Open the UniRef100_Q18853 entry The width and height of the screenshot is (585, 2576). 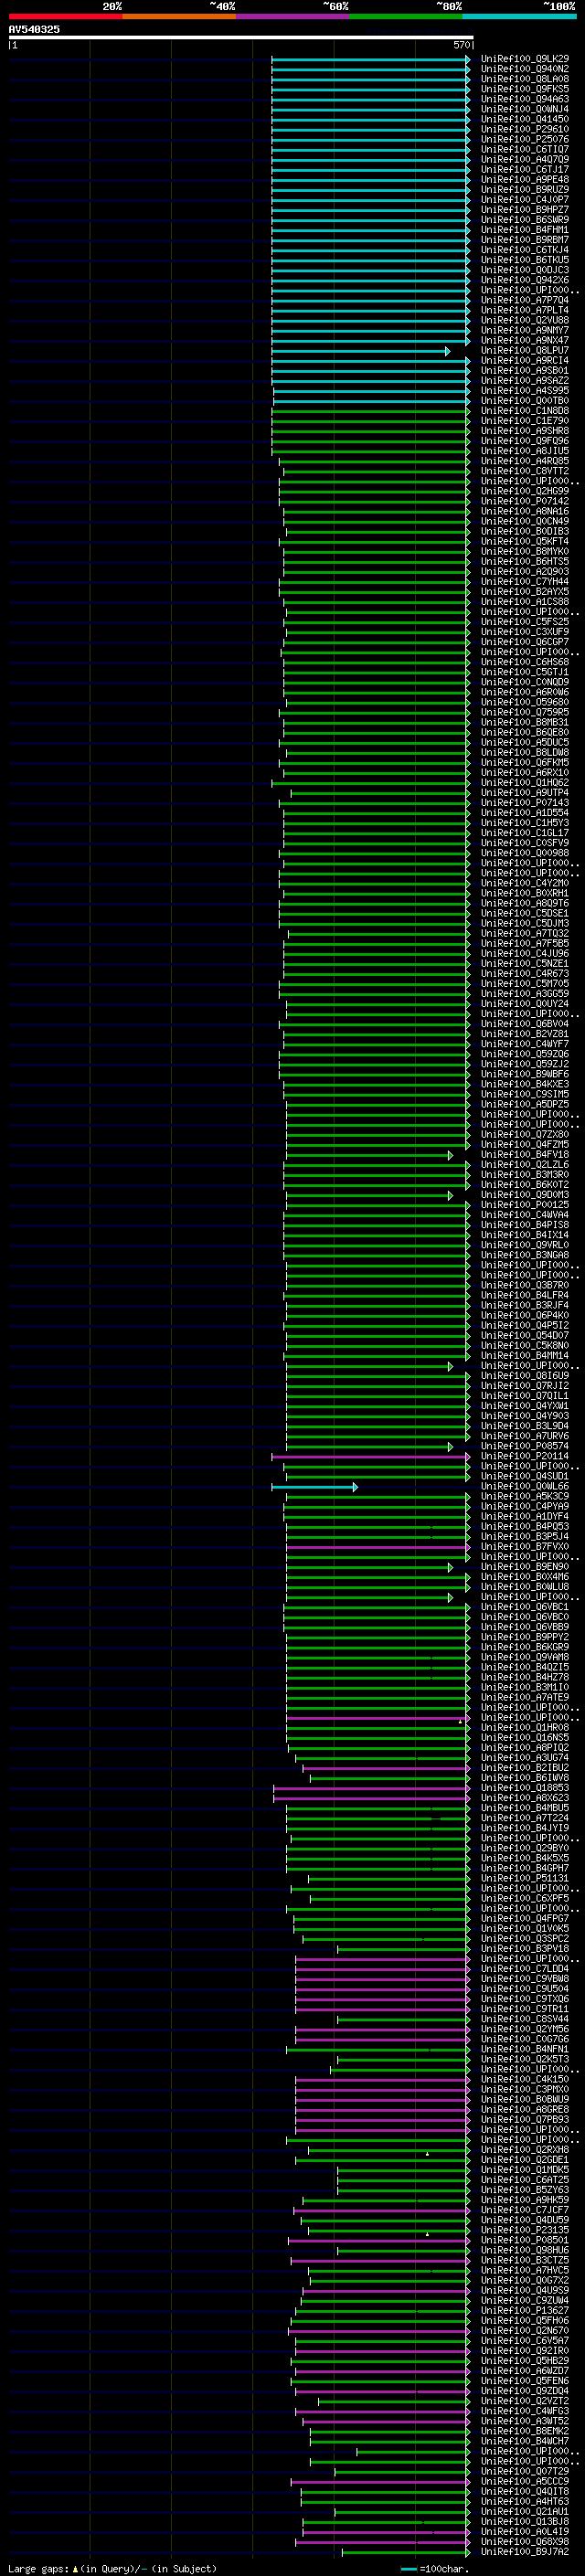pyautogui.click(x=524, y=1788)
